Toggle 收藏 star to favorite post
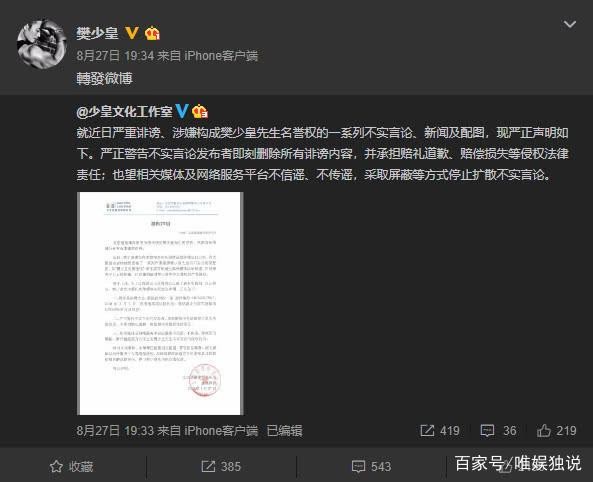 tap(71, 466)
